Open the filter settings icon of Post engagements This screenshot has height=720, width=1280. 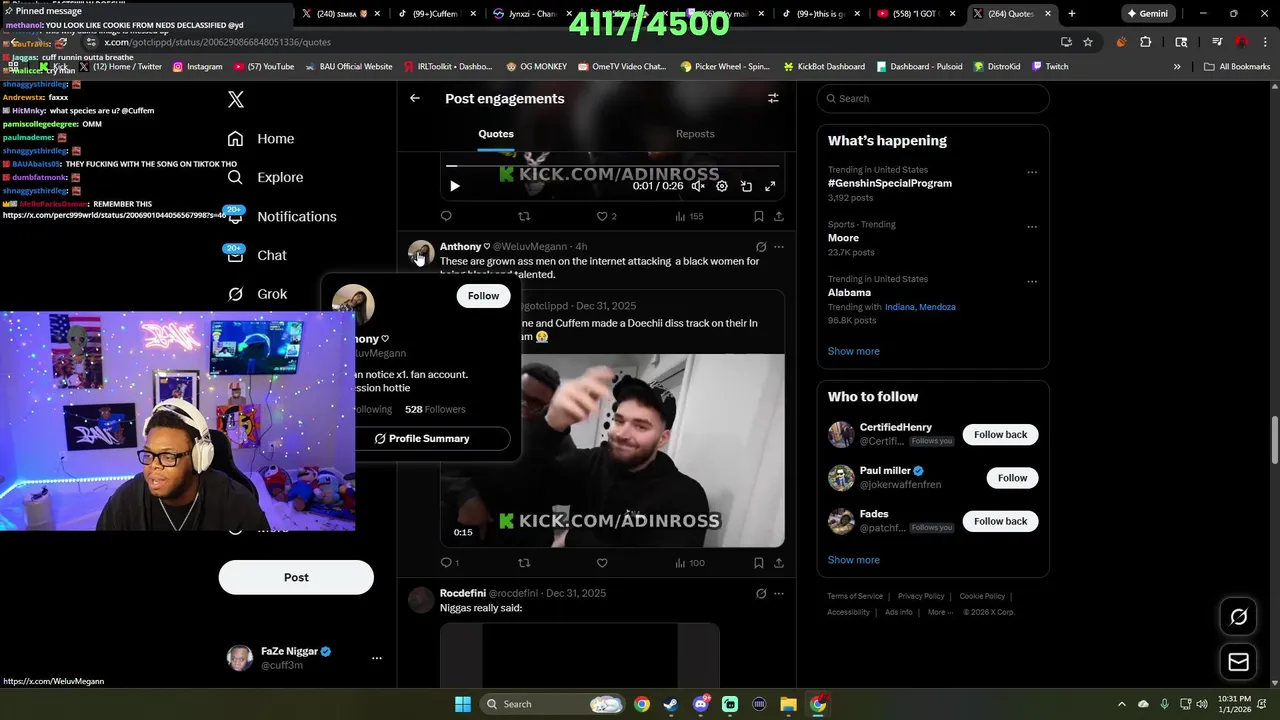(773, 98)
